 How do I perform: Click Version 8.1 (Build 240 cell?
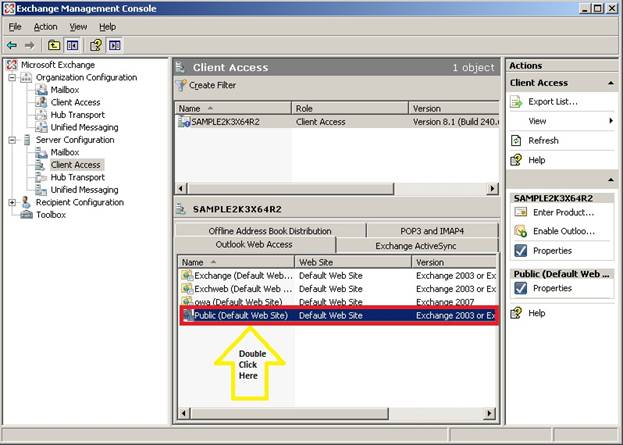(456, 122)
